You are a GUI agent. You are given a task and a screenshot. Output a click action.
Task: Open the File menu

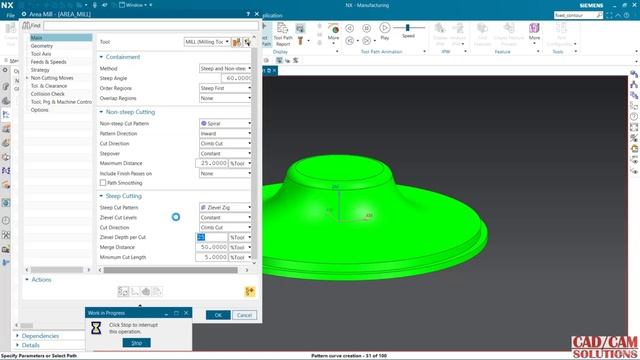[10, 15]
